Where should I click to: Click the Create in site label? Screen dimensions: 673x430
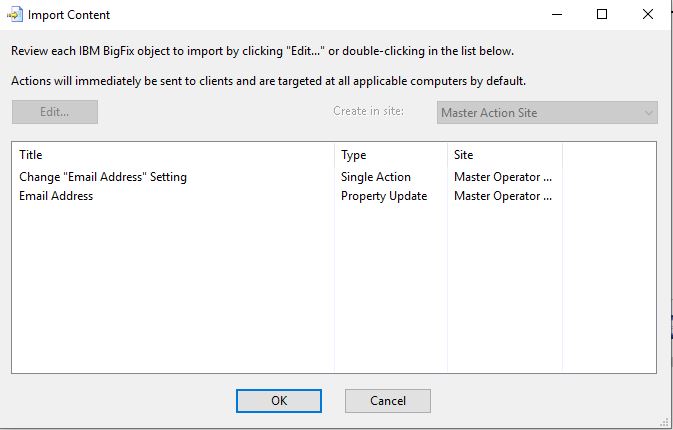point(368,111)
